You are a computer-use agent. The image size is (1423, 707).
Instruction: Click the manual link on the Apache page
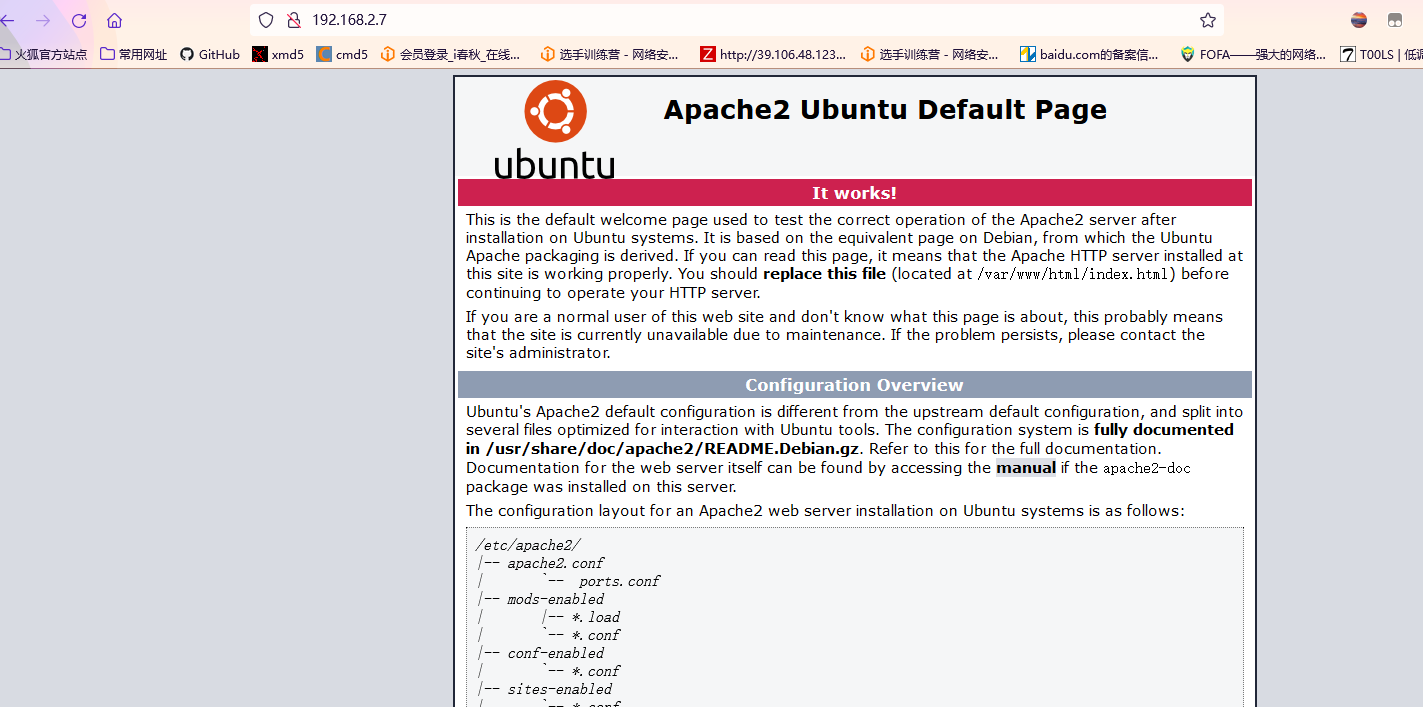pyautogui.click(x=1026, y=467)
